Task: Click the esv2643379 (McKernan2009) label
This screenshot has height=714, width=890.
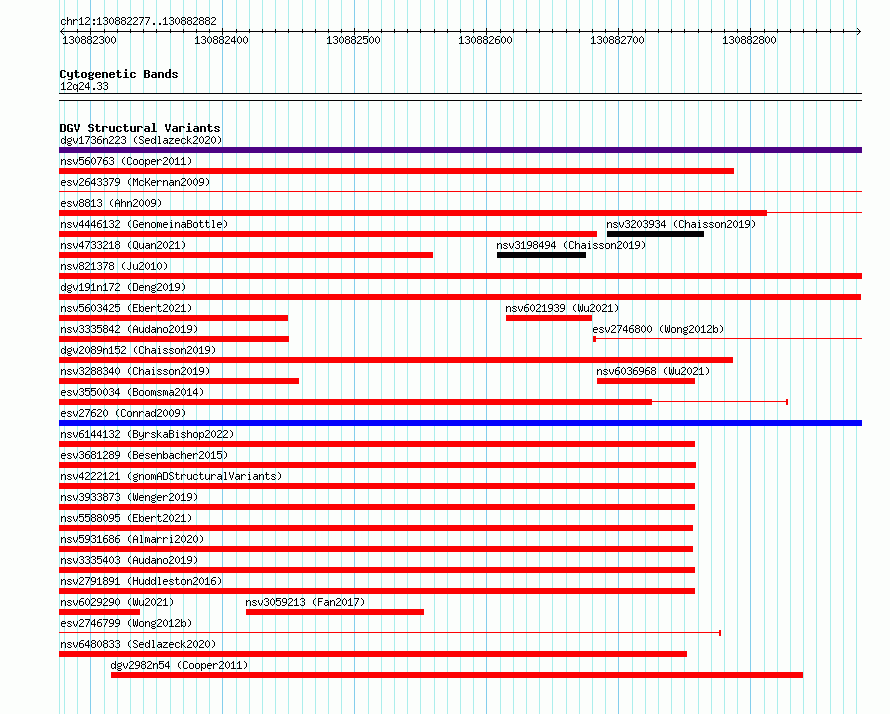Action: pos(135,182)
